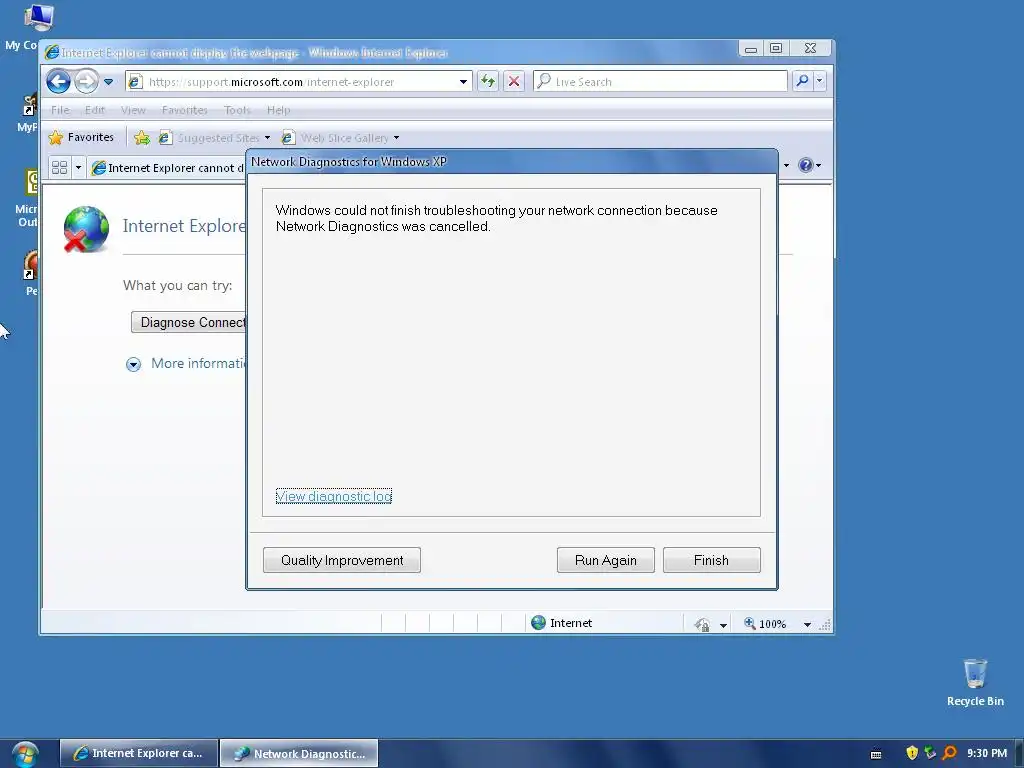Click the magnifier Search button
The width and height of the screenshot is (1024, 768).
click(802, 81)
